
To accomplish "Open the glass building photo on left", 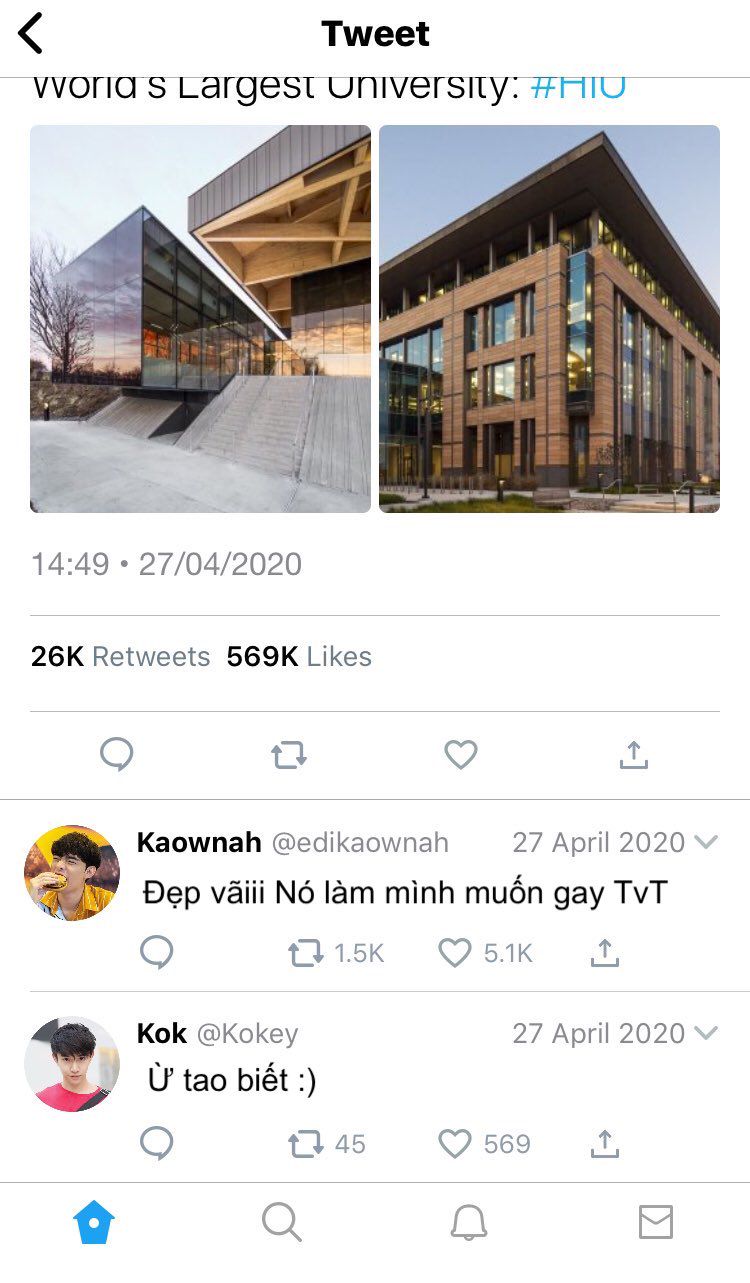I will point(200,319).
